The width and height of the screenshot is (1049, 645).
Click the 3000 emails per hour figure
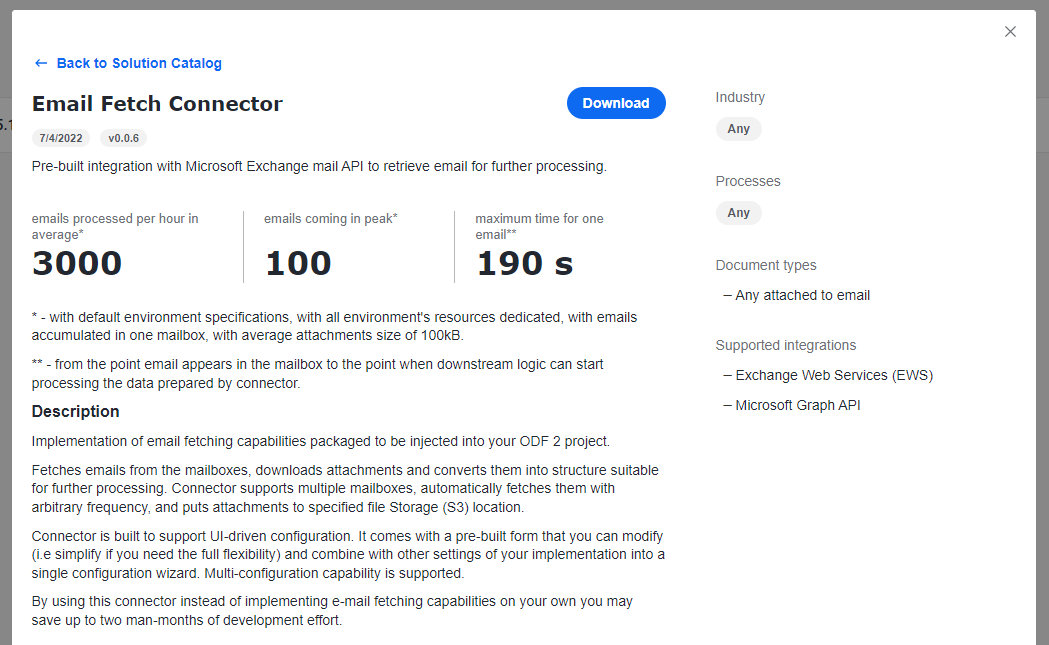pyautogui.click(x=77, y=263)
